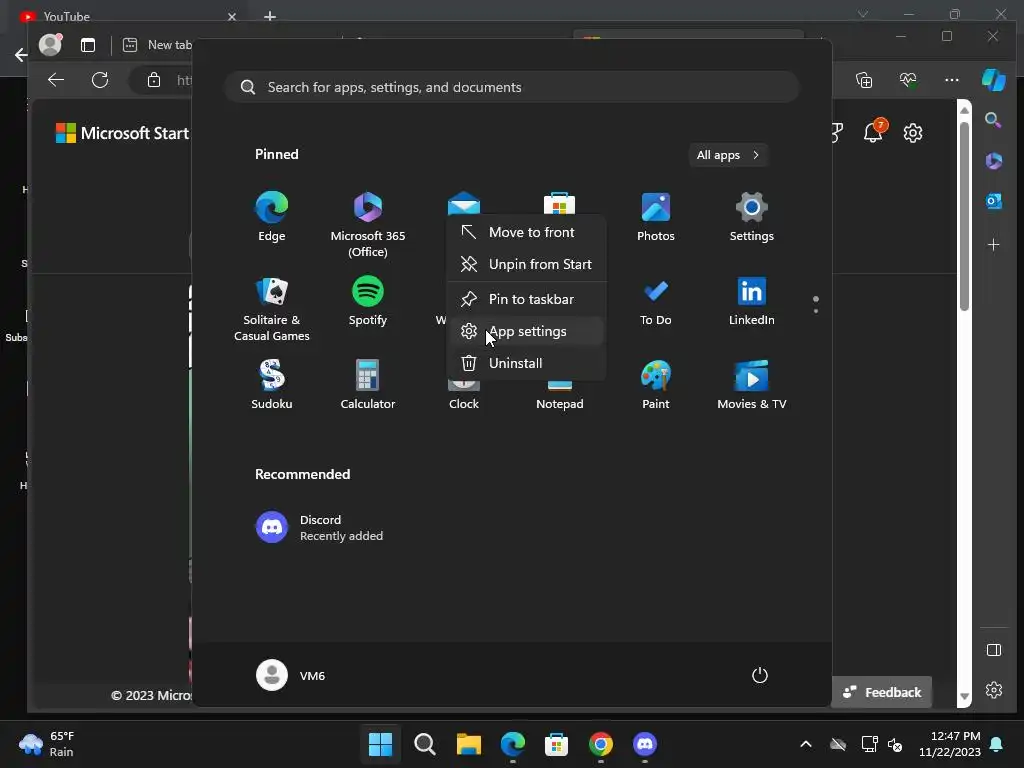The image size is (1024, 768).
Task: Open Edge tab actions menu
Action: click(88, 44)
